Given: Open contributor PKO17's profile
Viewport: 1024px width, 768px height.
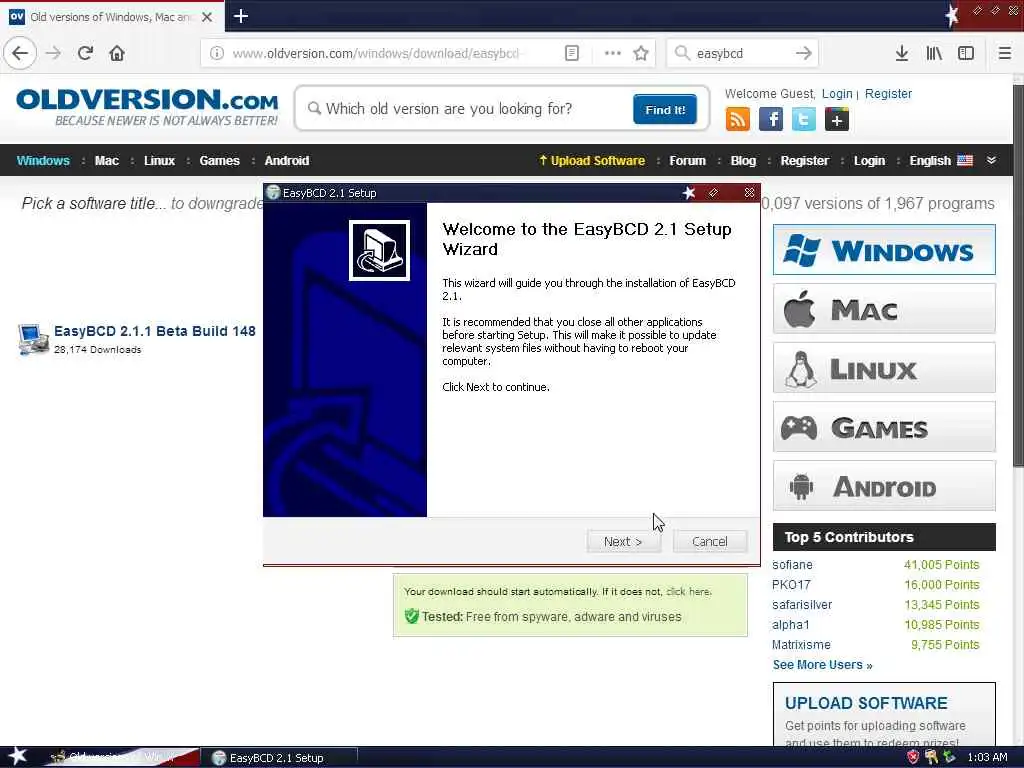Looking at the screenshot, I should click(791, 585).
